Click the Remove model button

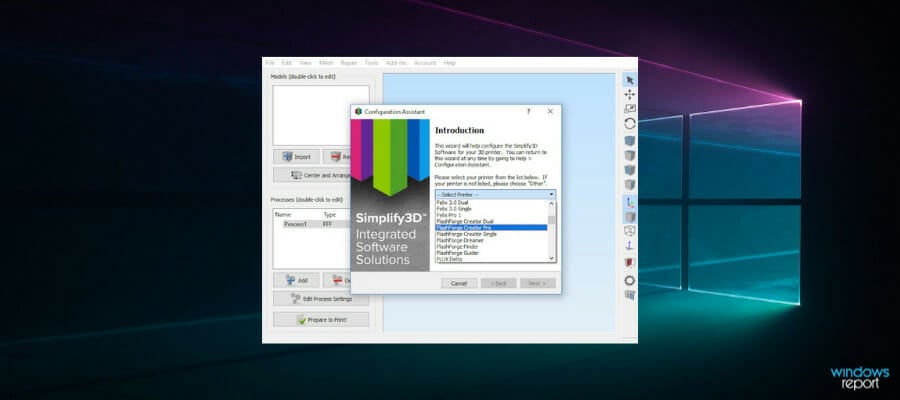click(x=337, y=157)
